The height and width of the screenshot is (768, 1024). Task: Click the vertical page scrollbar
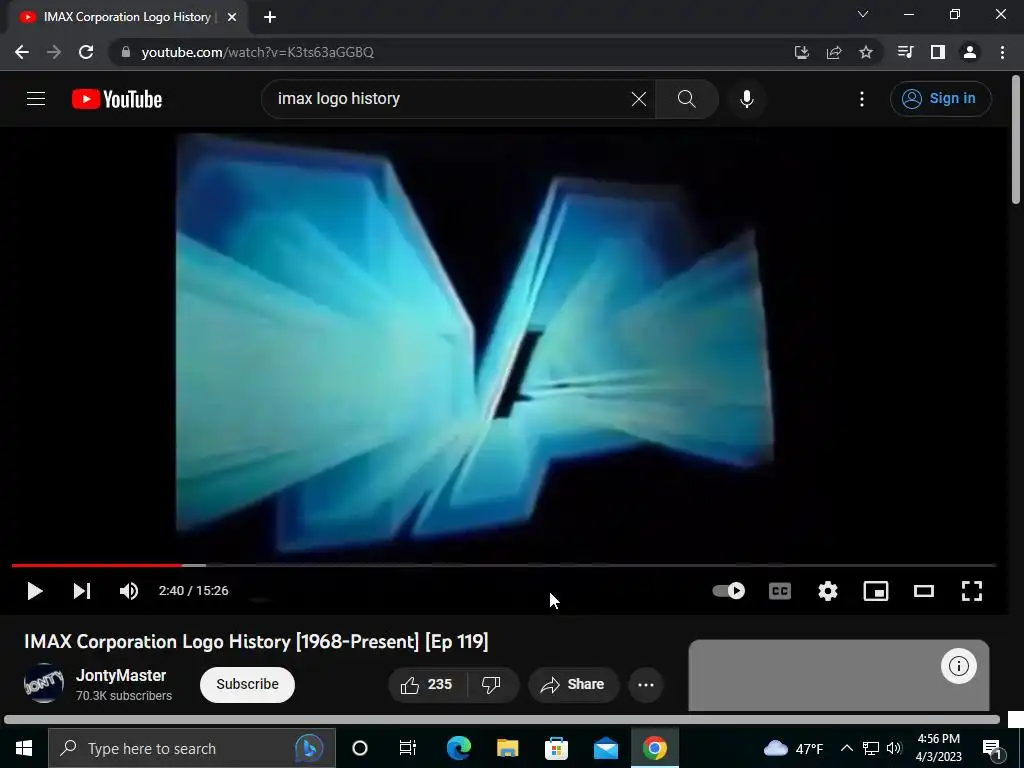pos(1016,140)
